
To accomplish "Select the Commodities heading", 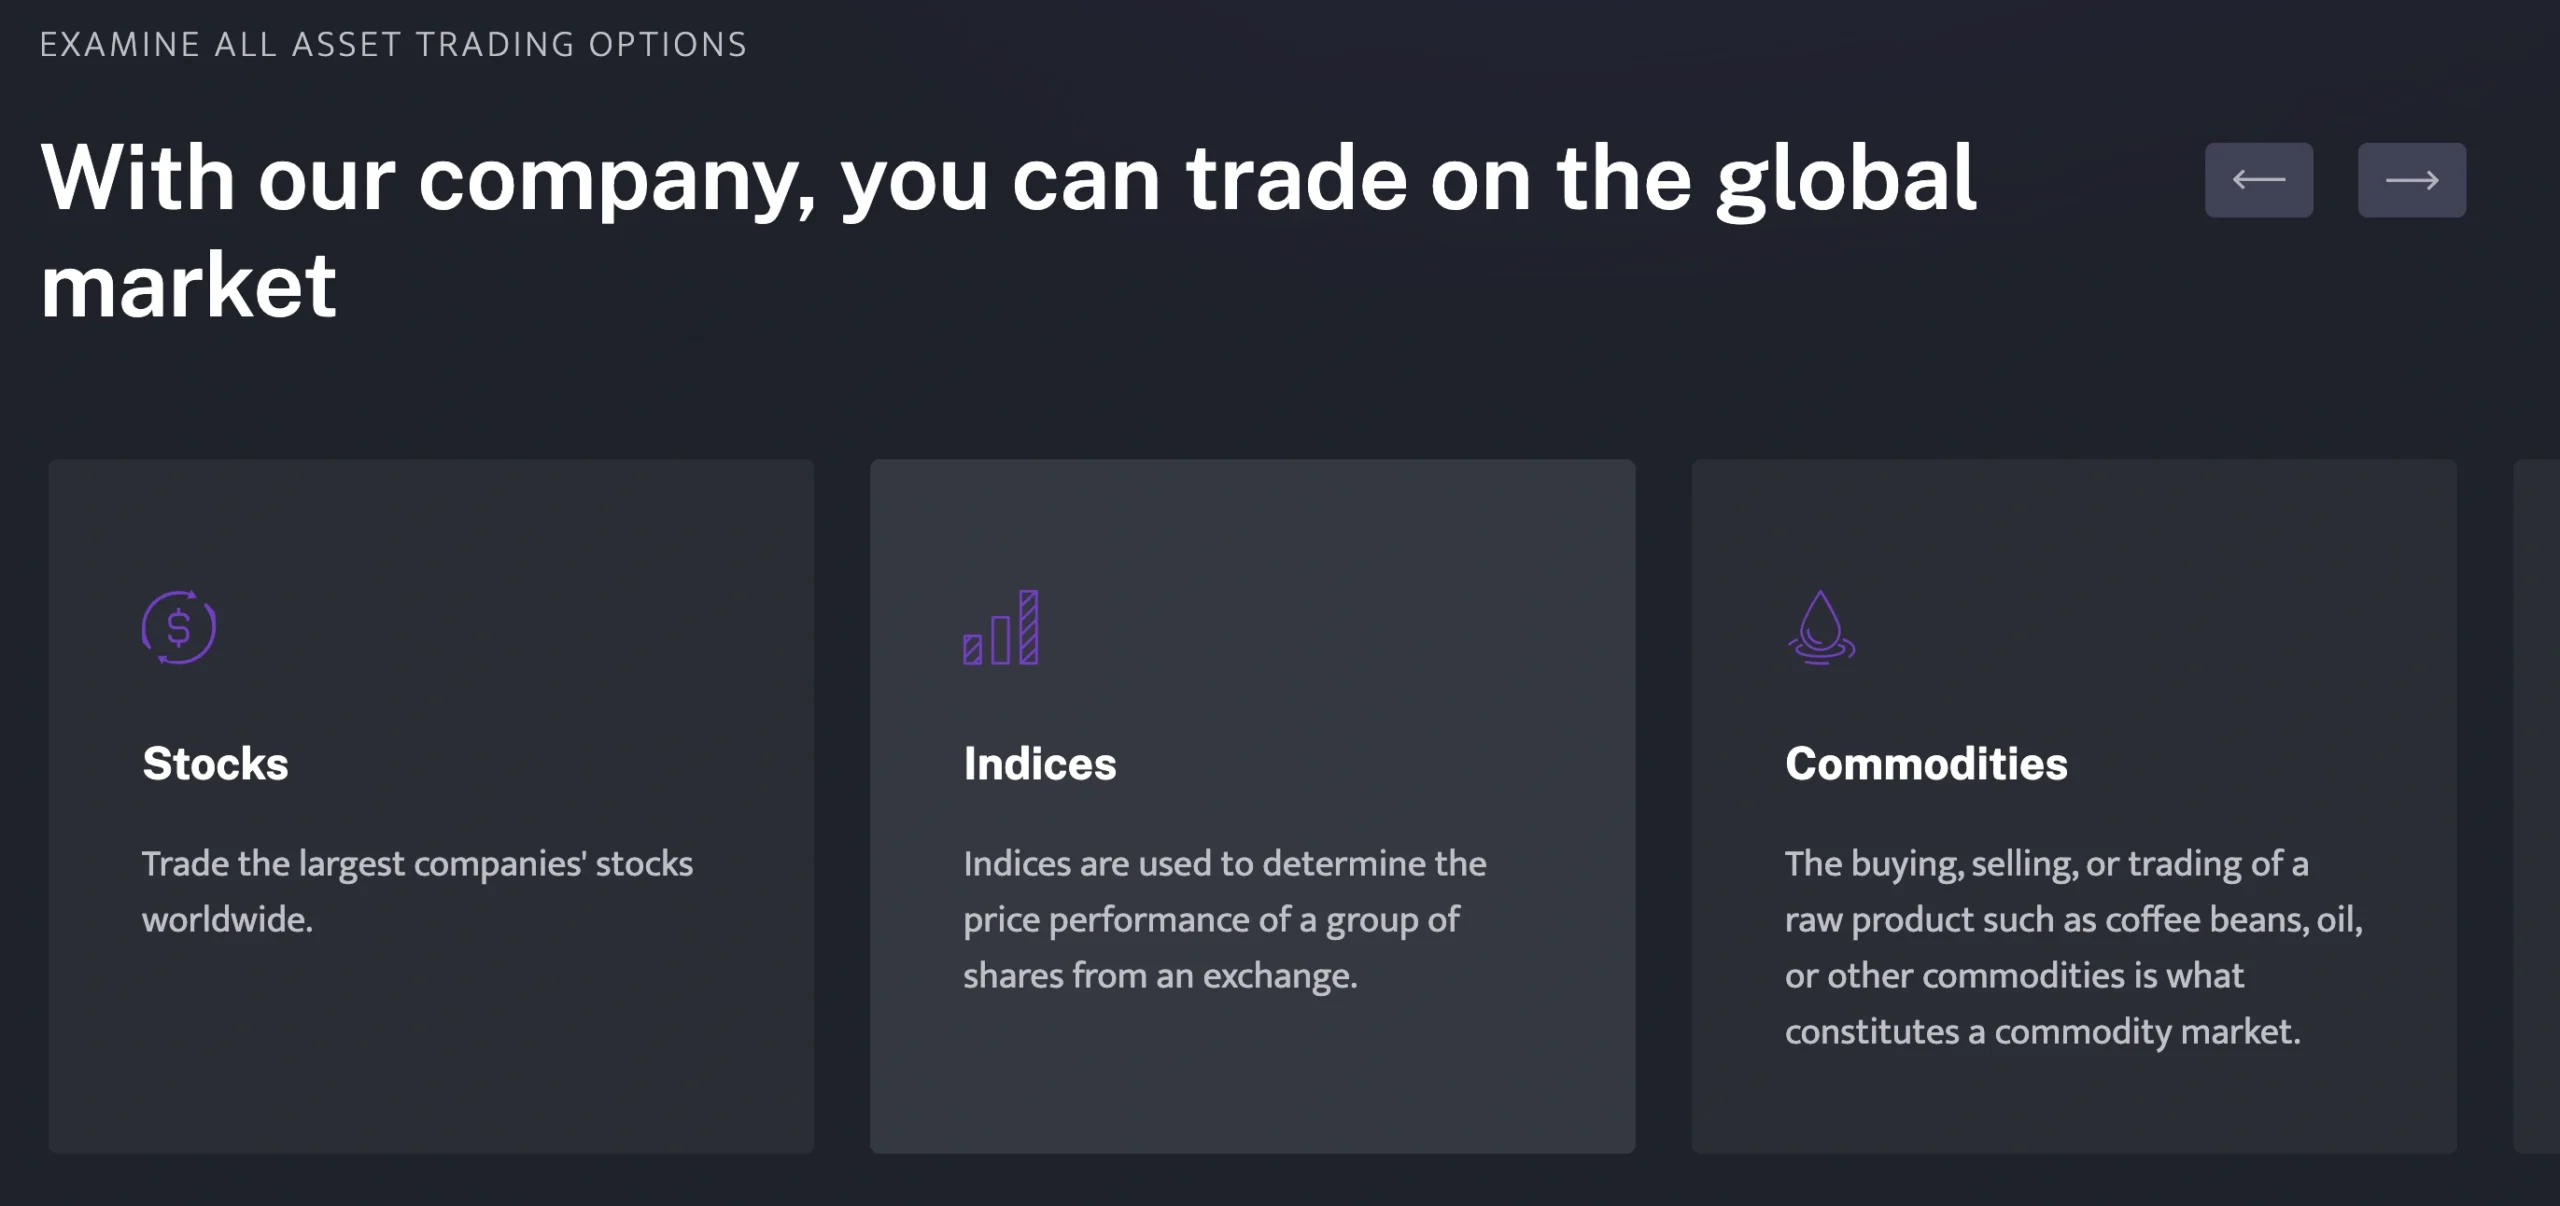I will pos(1926,764).
